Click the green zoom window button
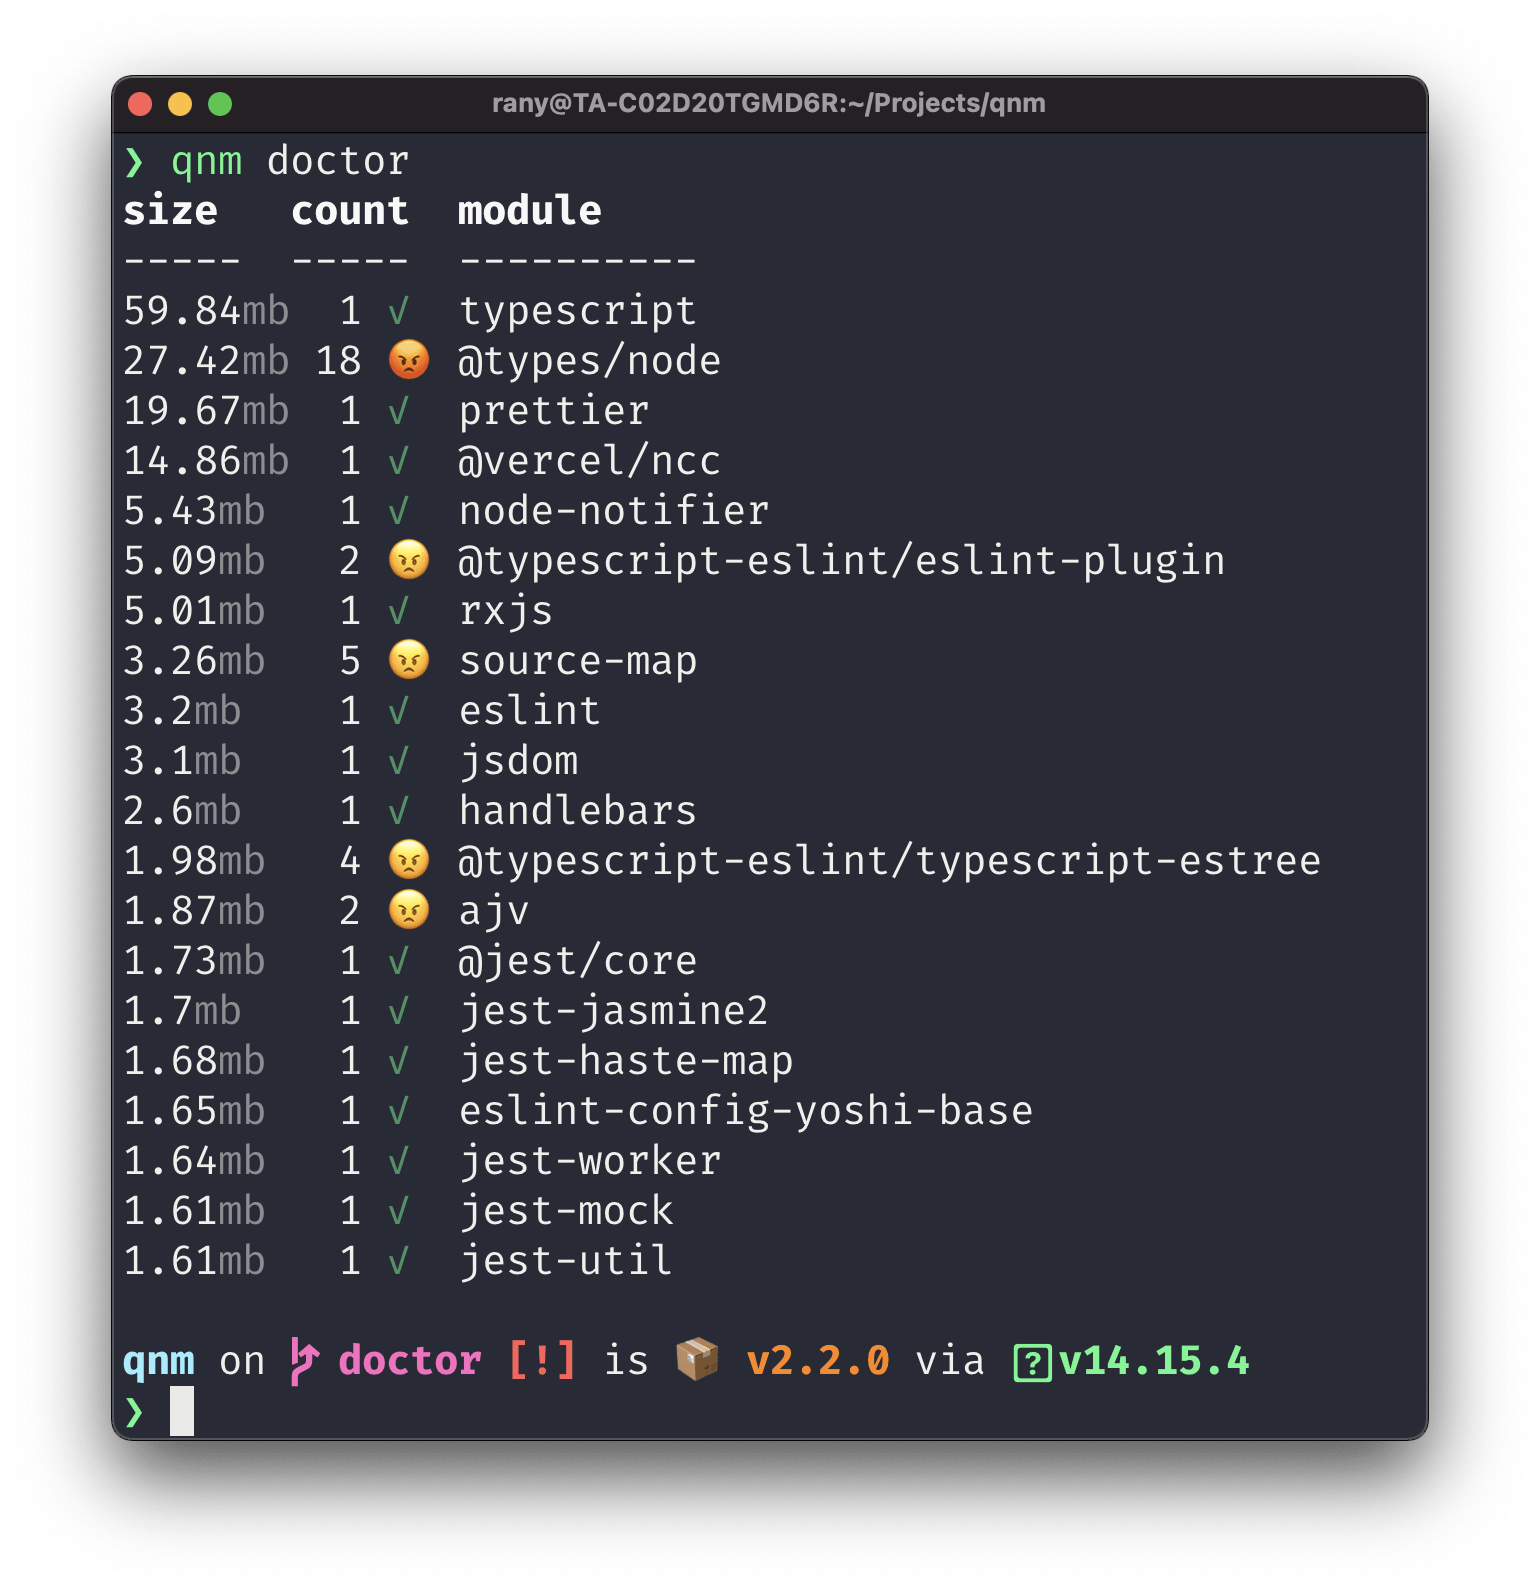The width and height of the screenshot is (1540, 1588). 220,104
